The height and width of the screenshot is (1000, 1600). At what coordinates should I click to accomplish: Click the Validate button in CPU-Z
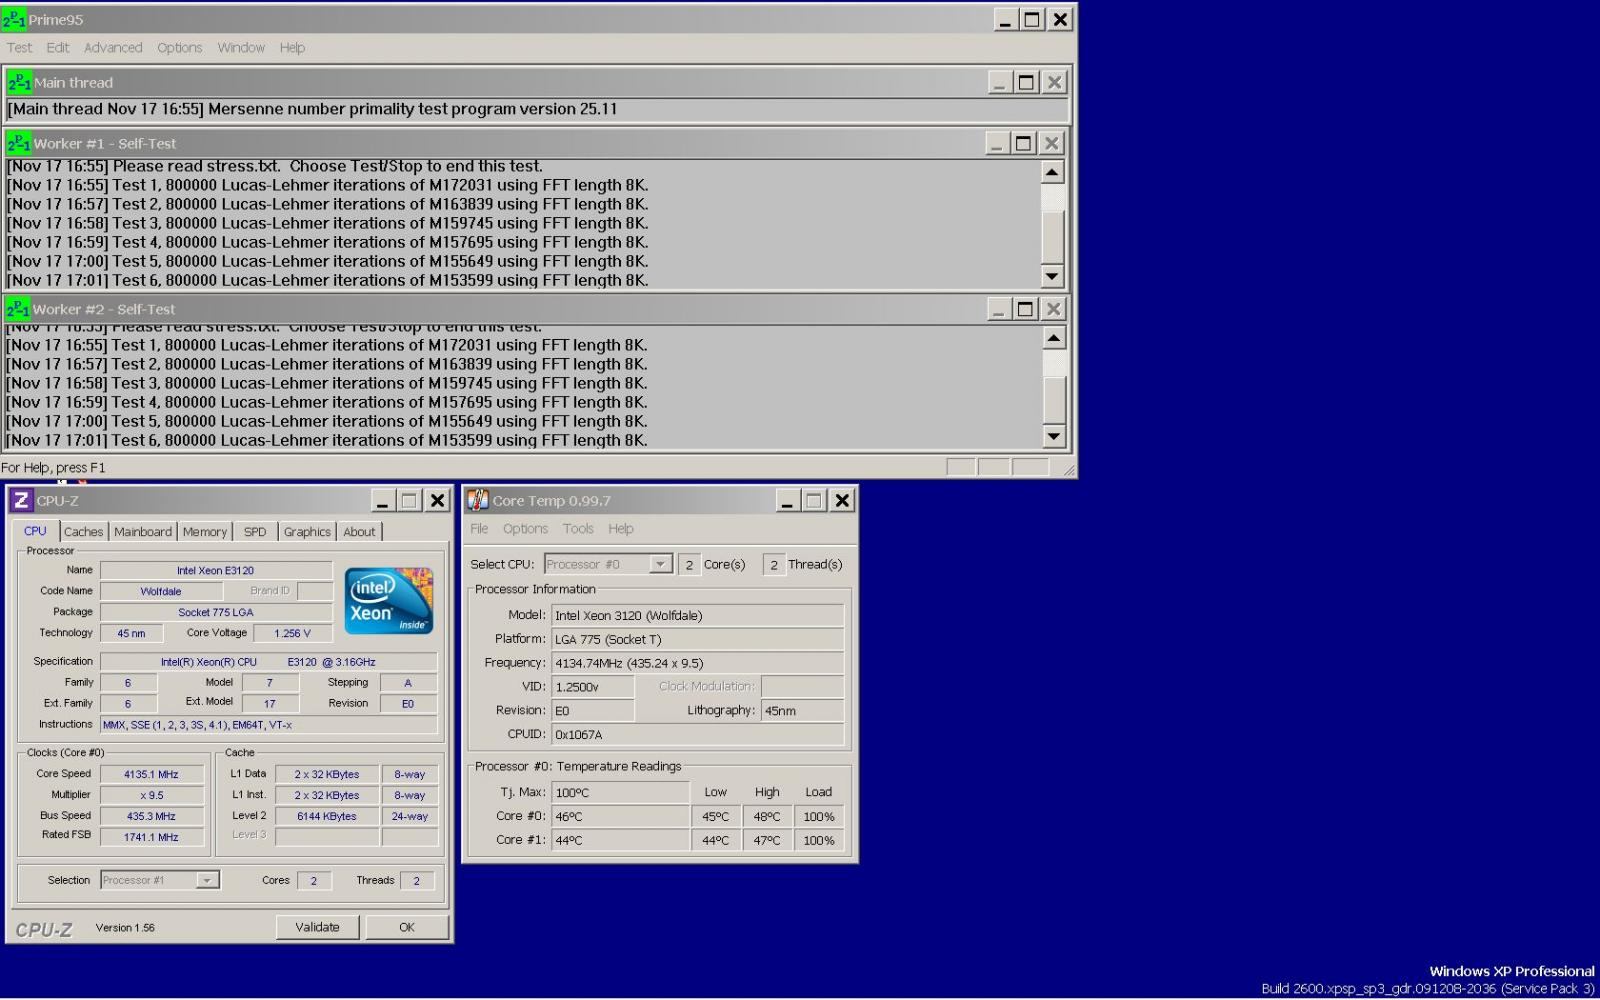(317, 927)
